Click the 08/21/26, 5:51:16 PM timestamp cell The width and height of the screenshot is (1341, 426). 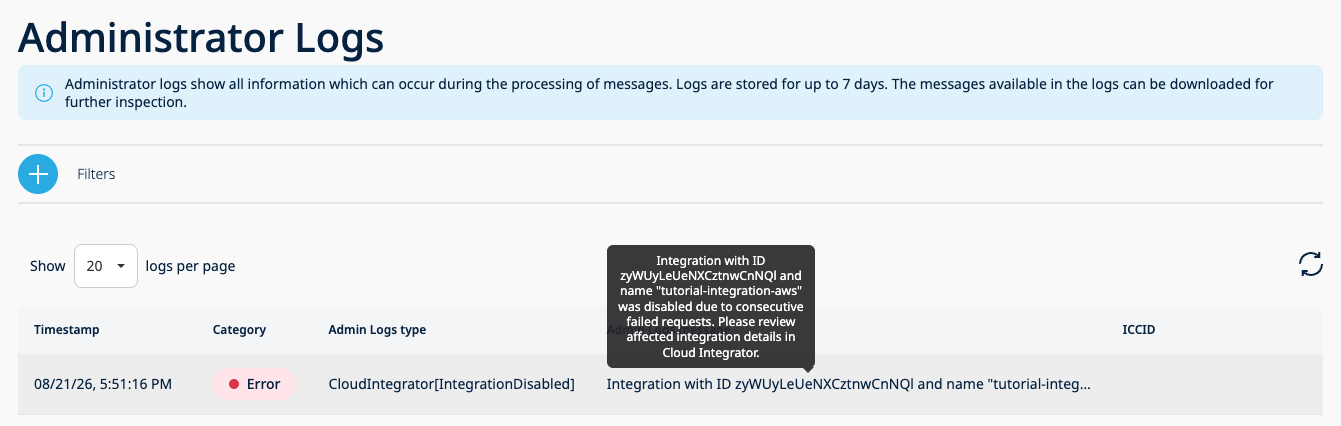(x=103, y=384)
